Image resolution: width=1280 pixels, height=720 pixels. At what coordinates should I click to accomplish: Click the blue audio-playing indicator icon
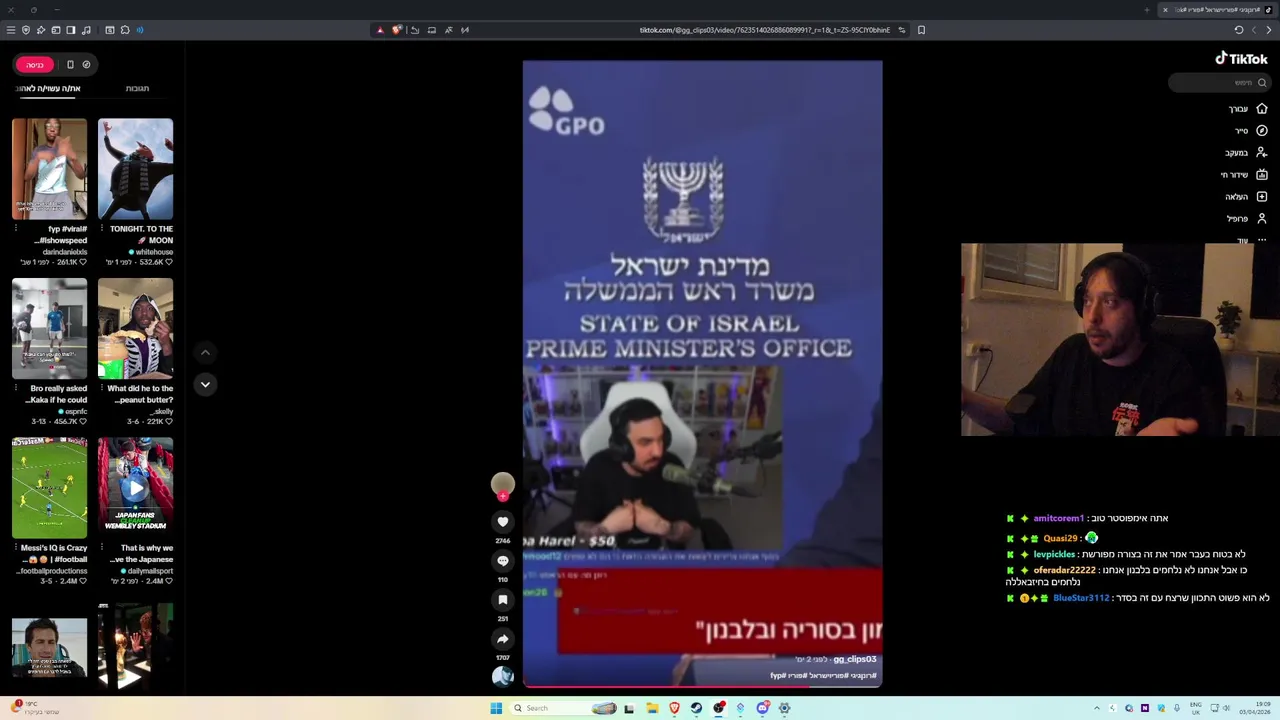tap(139, 30)
